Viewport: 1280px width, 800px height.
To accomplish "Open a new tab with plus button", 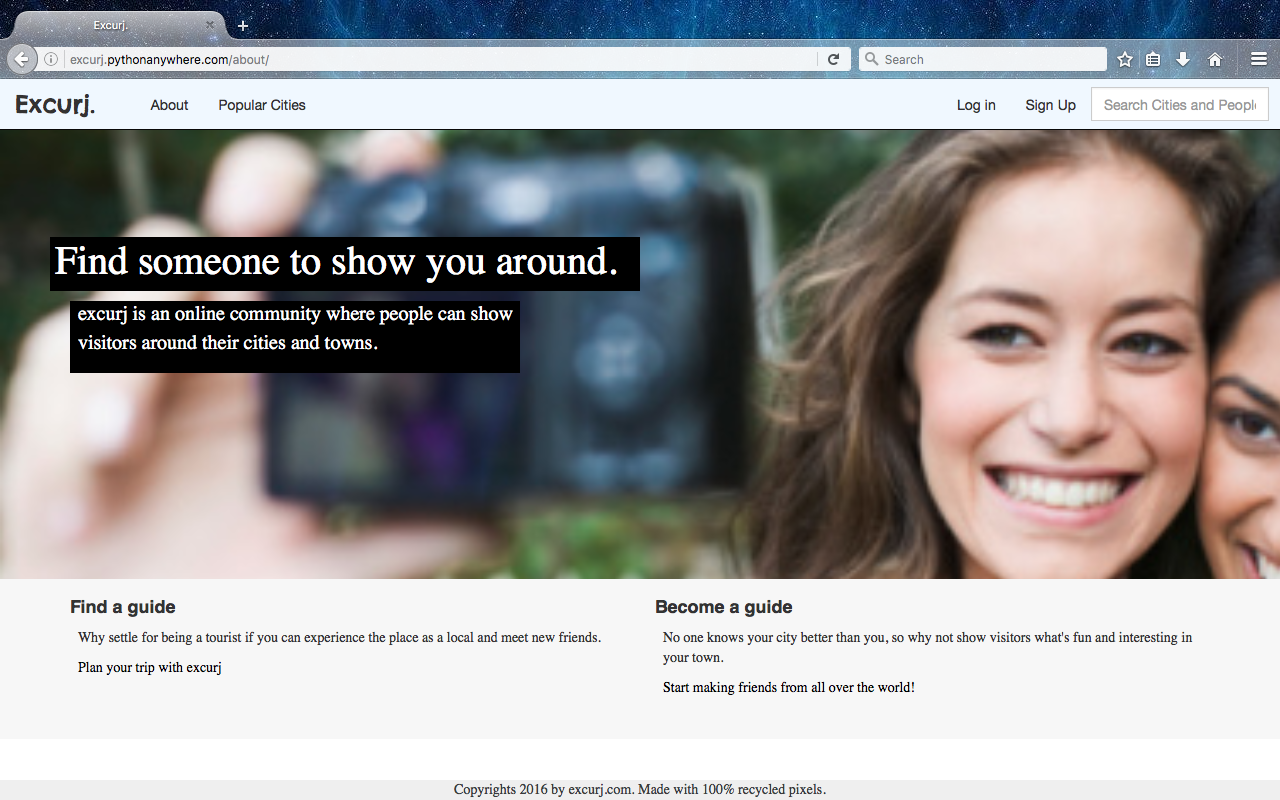I will pos(243,25).
